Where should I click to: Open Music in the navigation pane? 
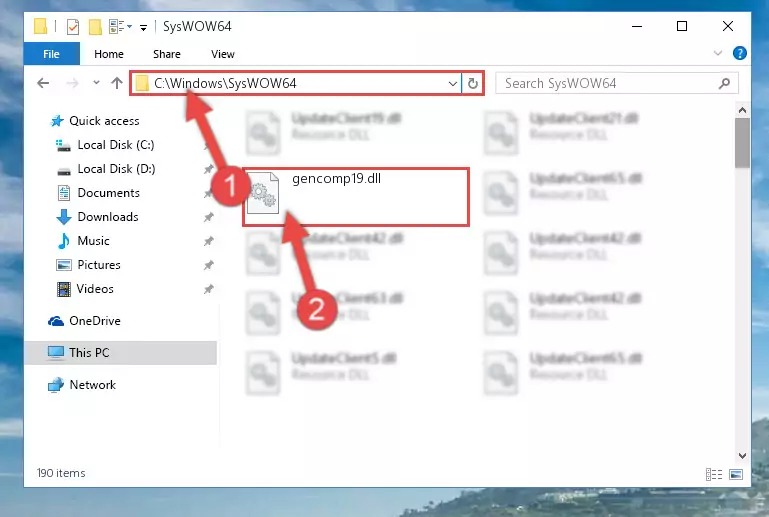(93, 241)
